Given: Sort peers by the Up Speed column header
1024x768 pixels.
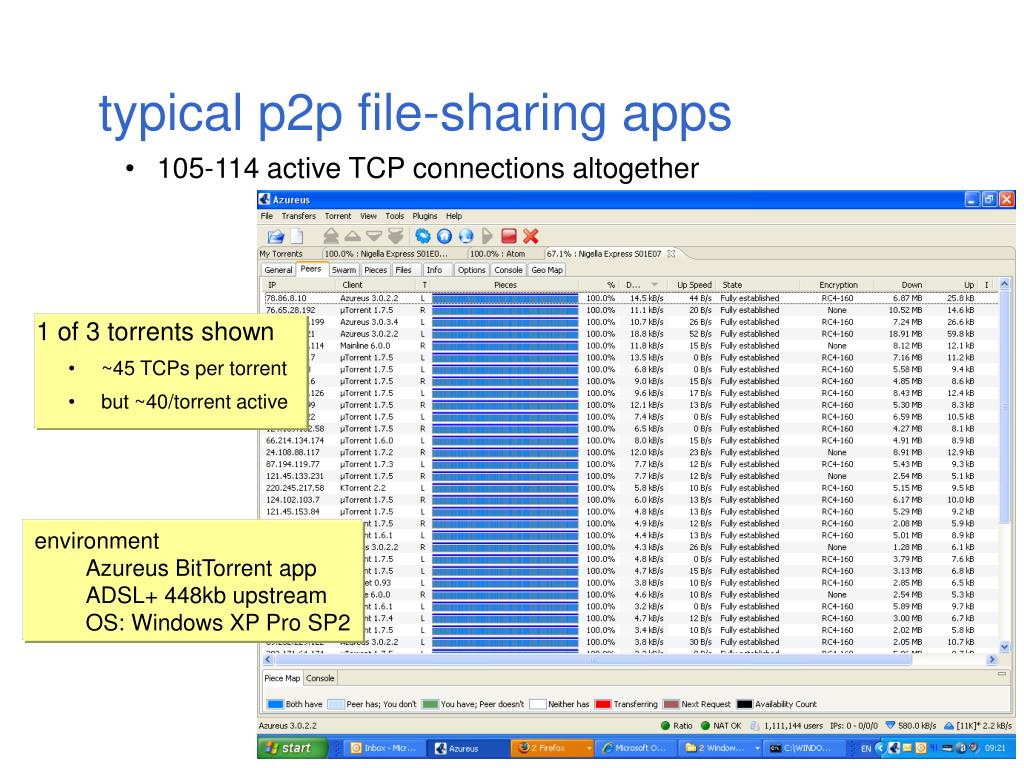Looking at the screenshot, I should click(x=694, y=285).
